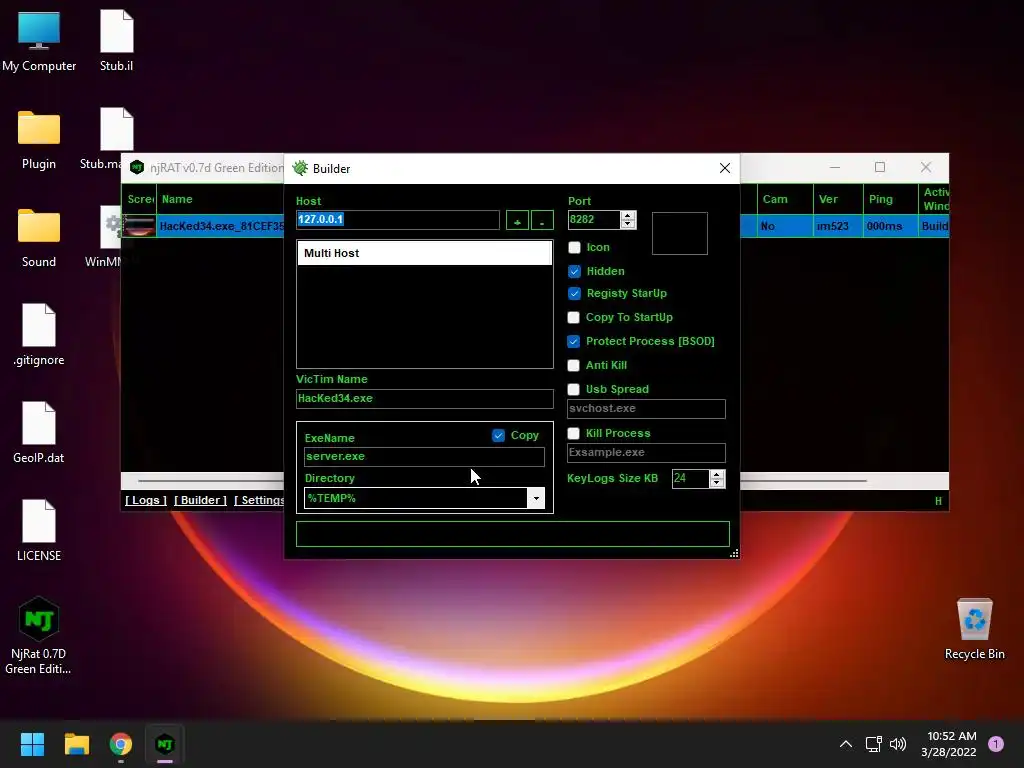The image size is (1024, 768).
Task: Decrease KeyLogs Size KB with down arrow
Action: 717,483
